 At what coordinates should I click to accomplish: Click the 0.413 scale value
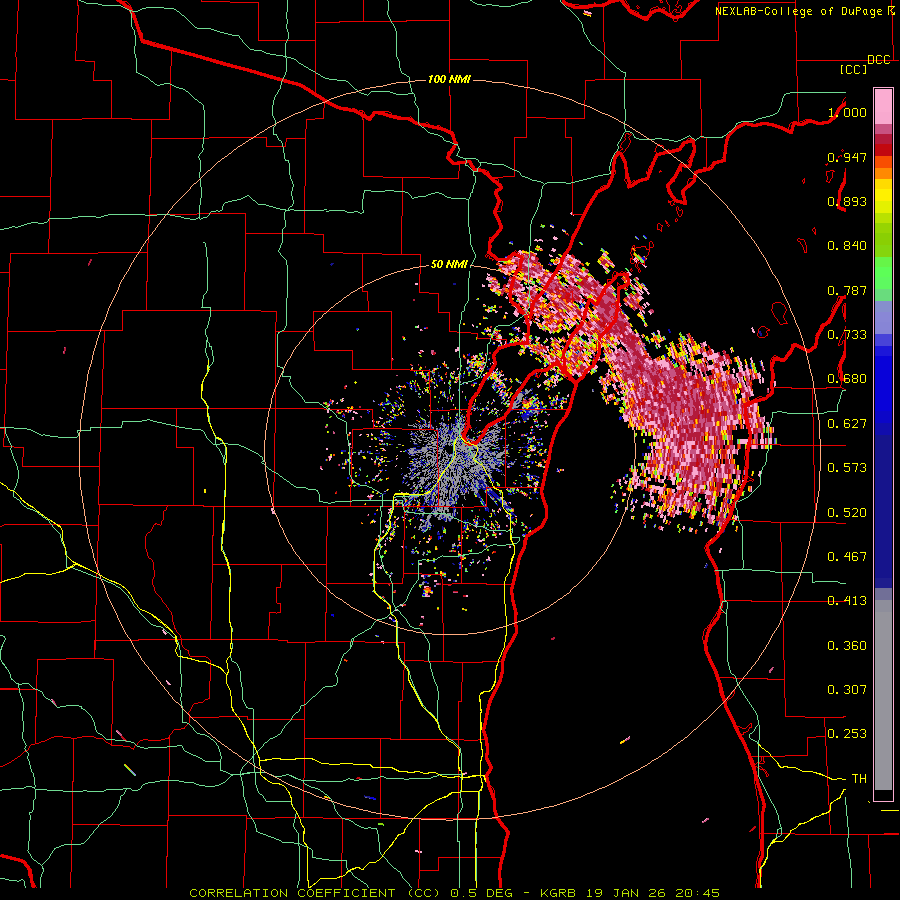847,601
